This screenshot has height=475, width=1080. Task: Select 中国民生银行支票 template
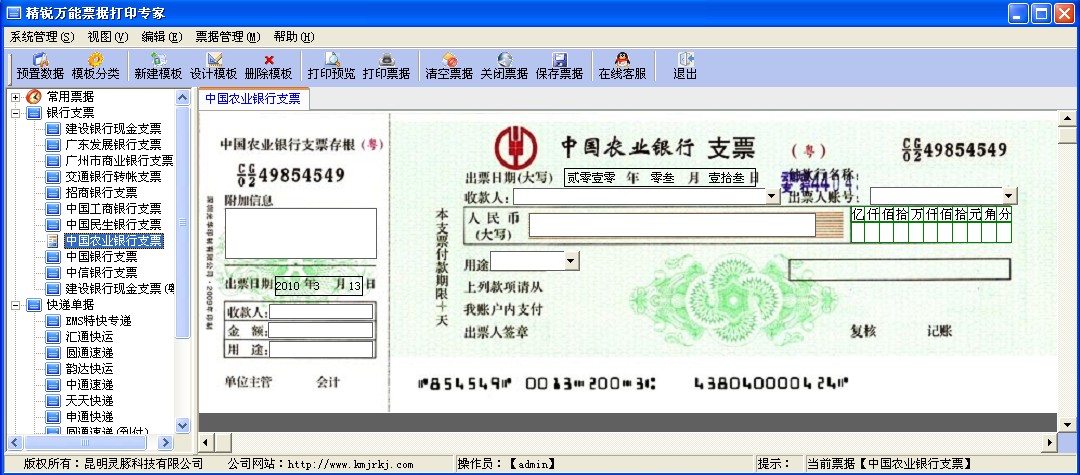coord(114,224)
